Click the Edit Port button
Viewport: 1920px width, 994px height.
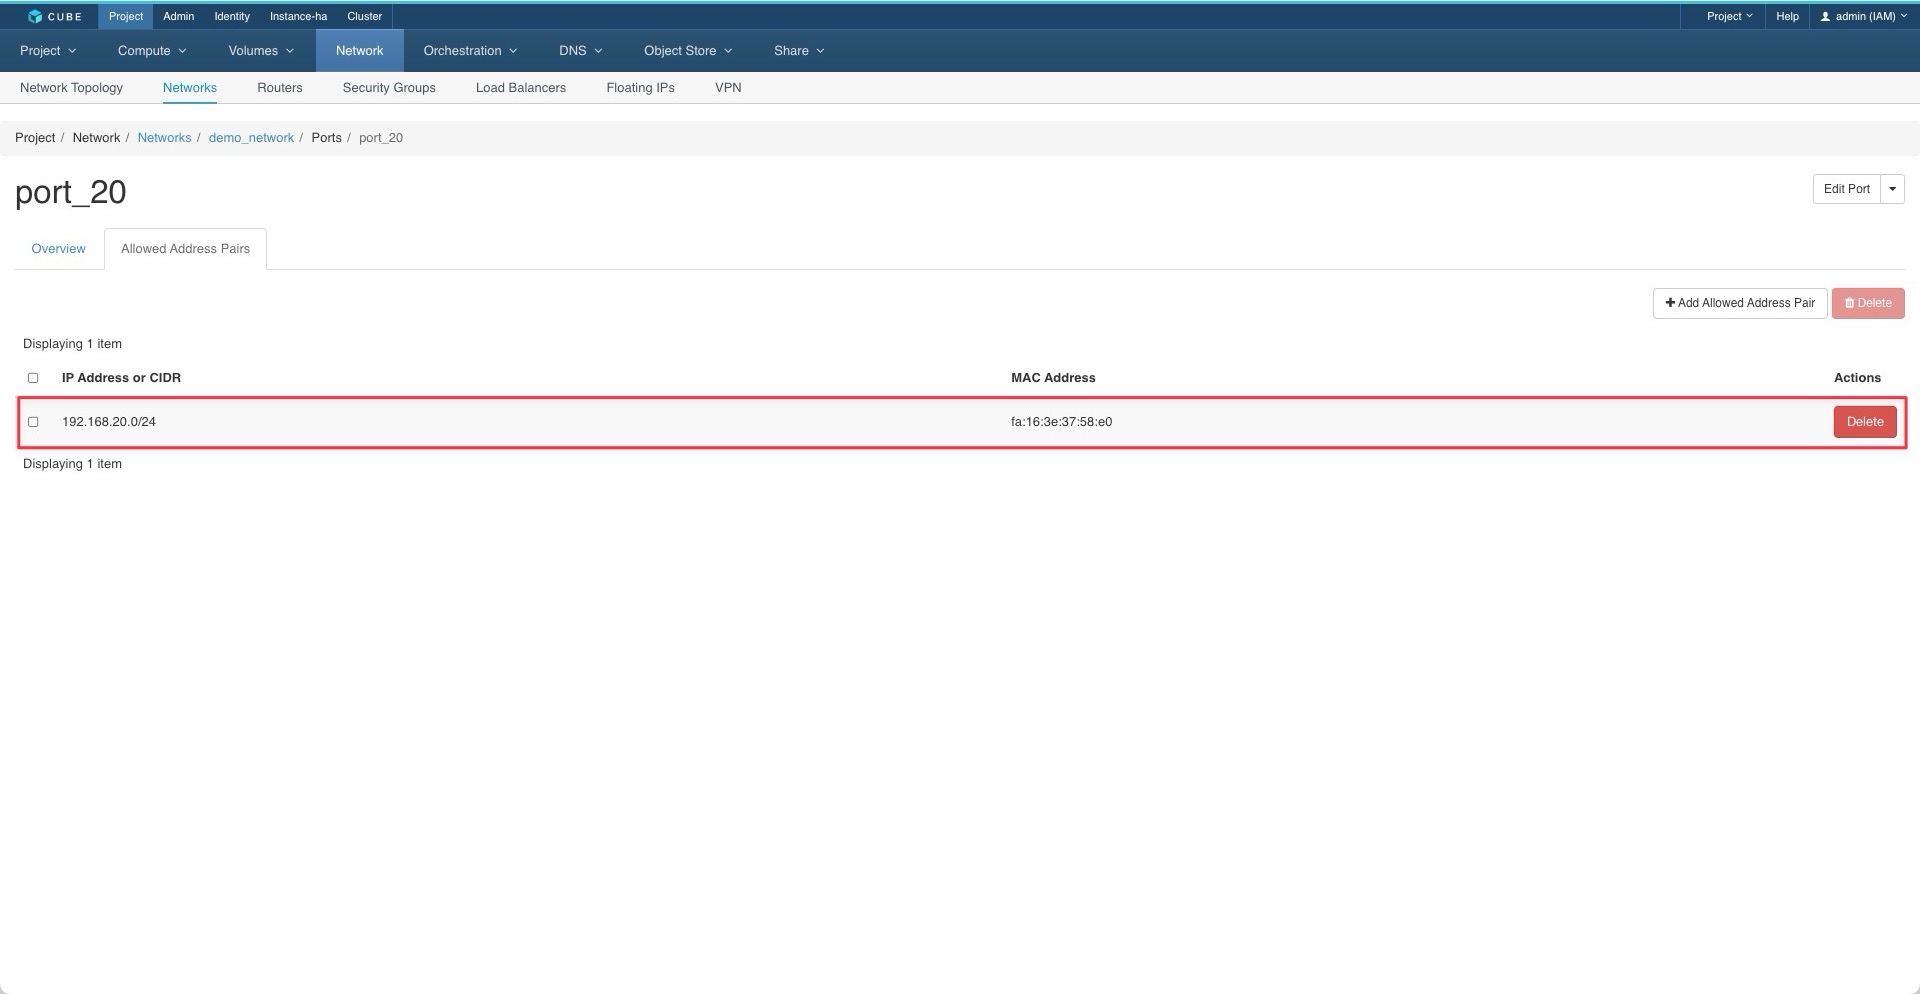click(x=1846, y=189)
